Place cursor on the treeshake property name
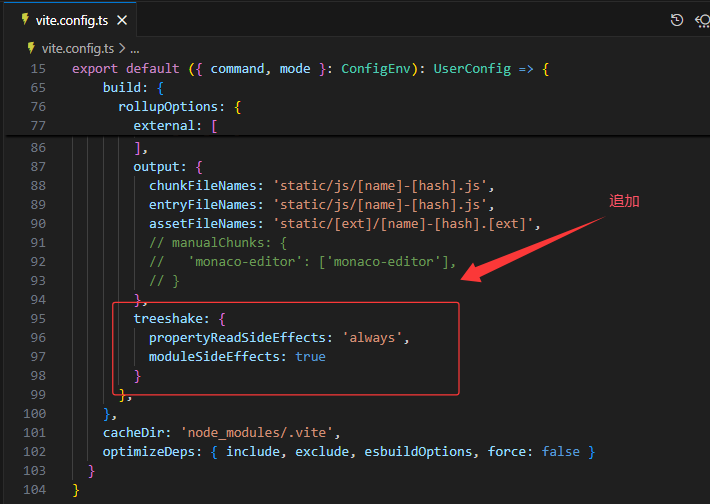 coord(170,318)
